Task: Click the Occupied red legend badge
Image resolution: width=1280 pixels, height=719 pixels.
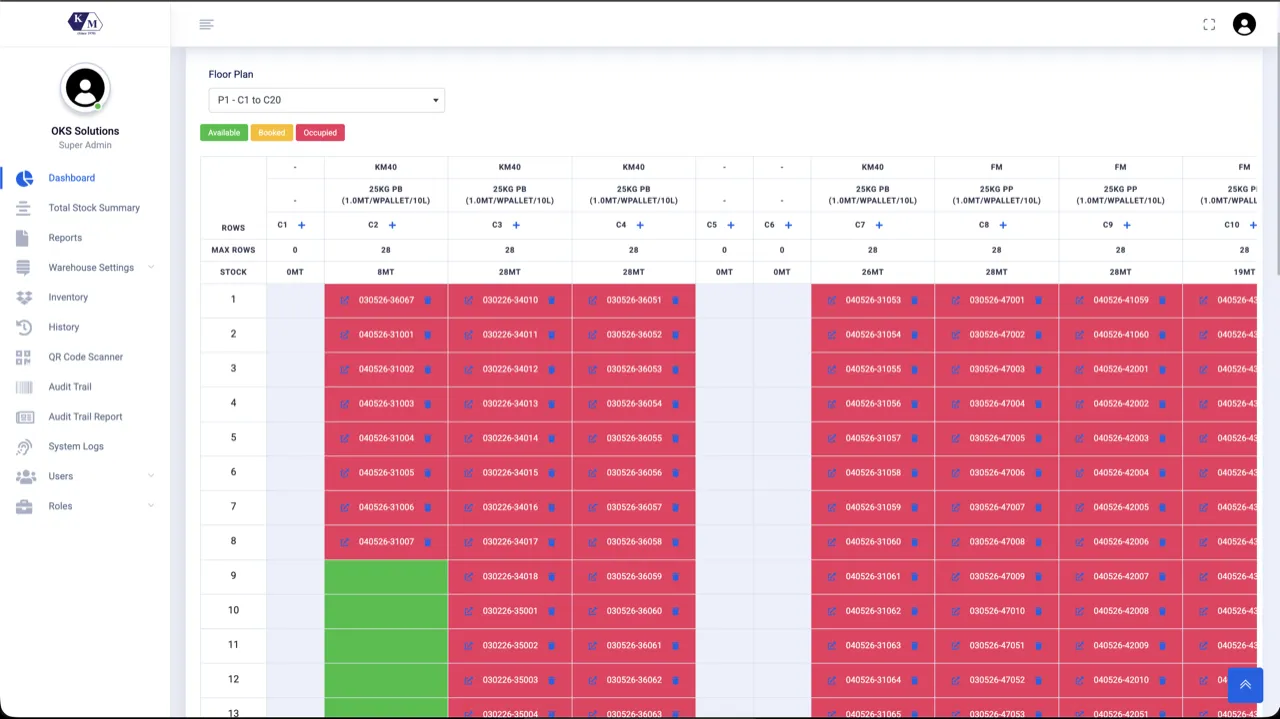Action: tap(320, 133)
